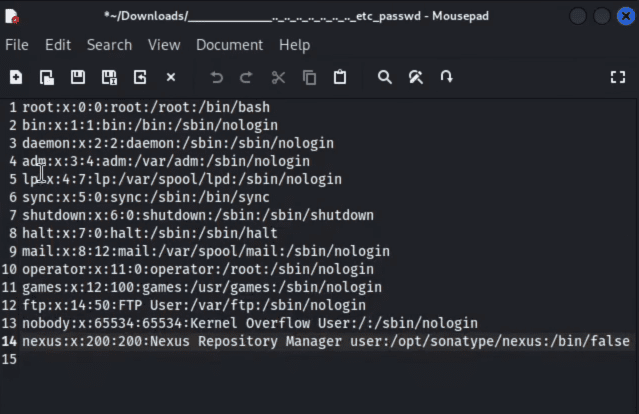Click line number 1 in gutter
This screenshot has height=414, width=639.
(13, 107)
